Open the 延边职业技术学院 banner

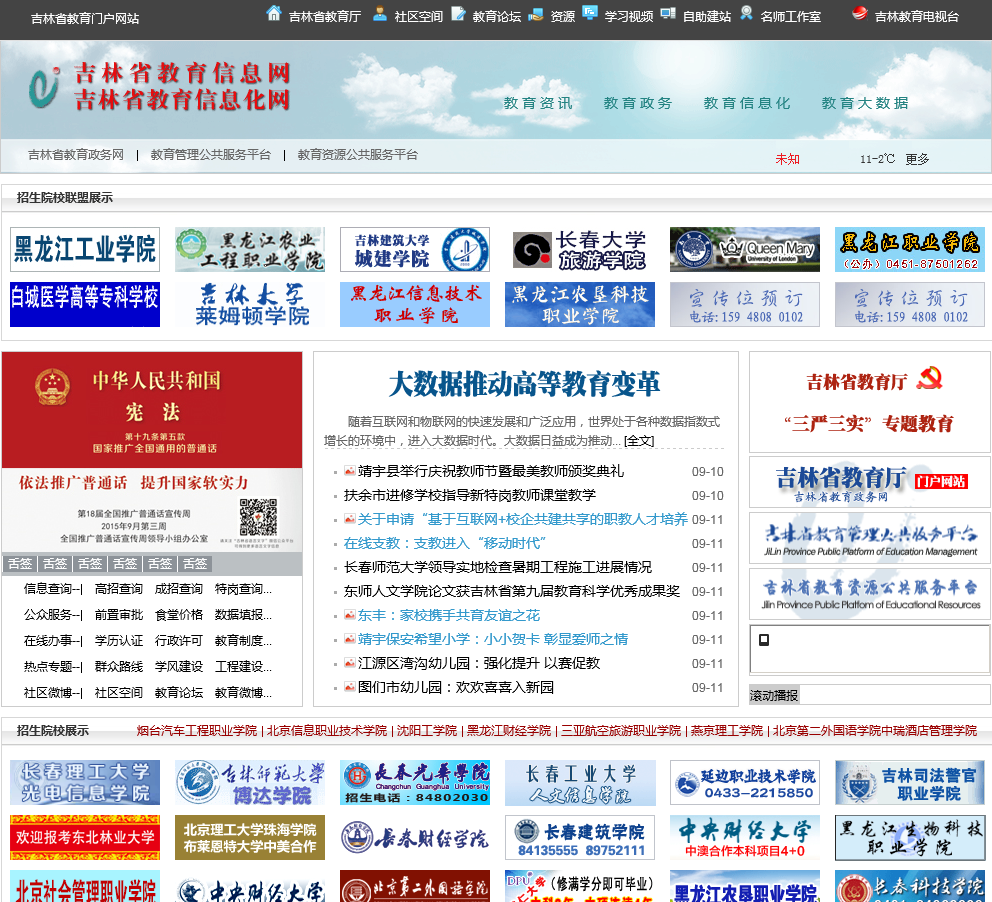(x=745, y=782)
